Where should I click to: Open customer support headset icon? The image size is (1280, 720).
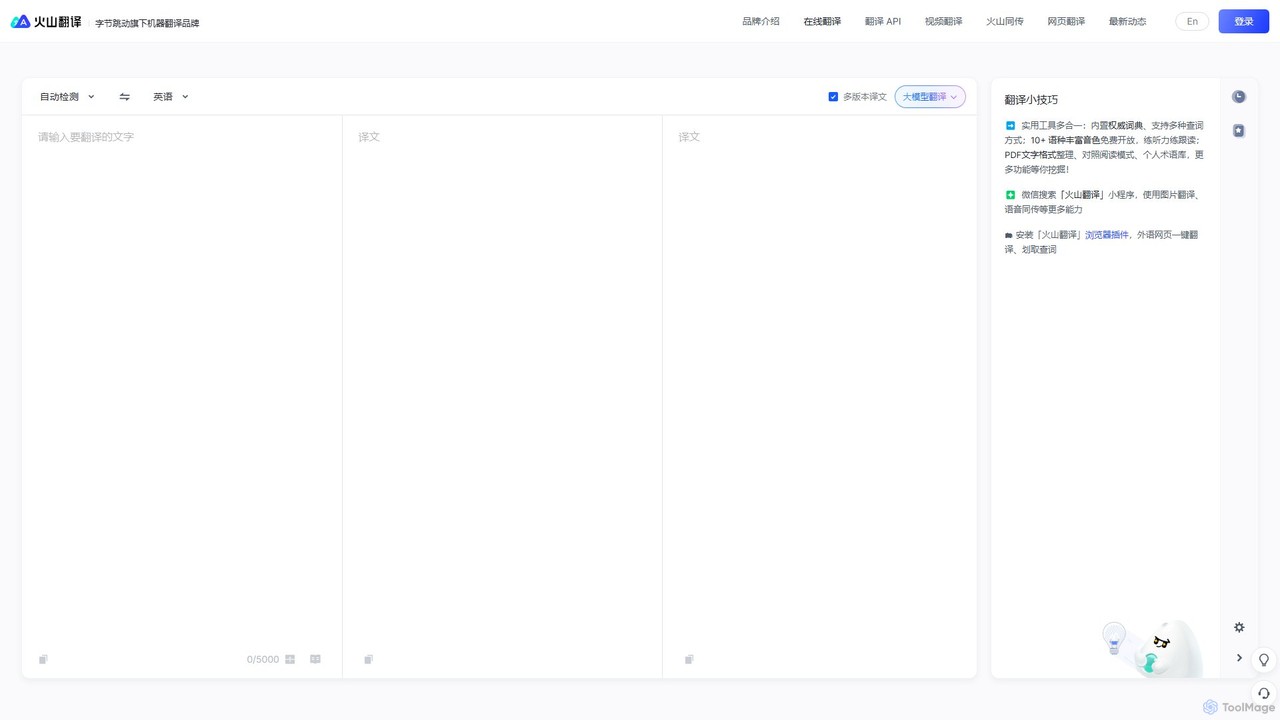click(x=1264, y=693)
